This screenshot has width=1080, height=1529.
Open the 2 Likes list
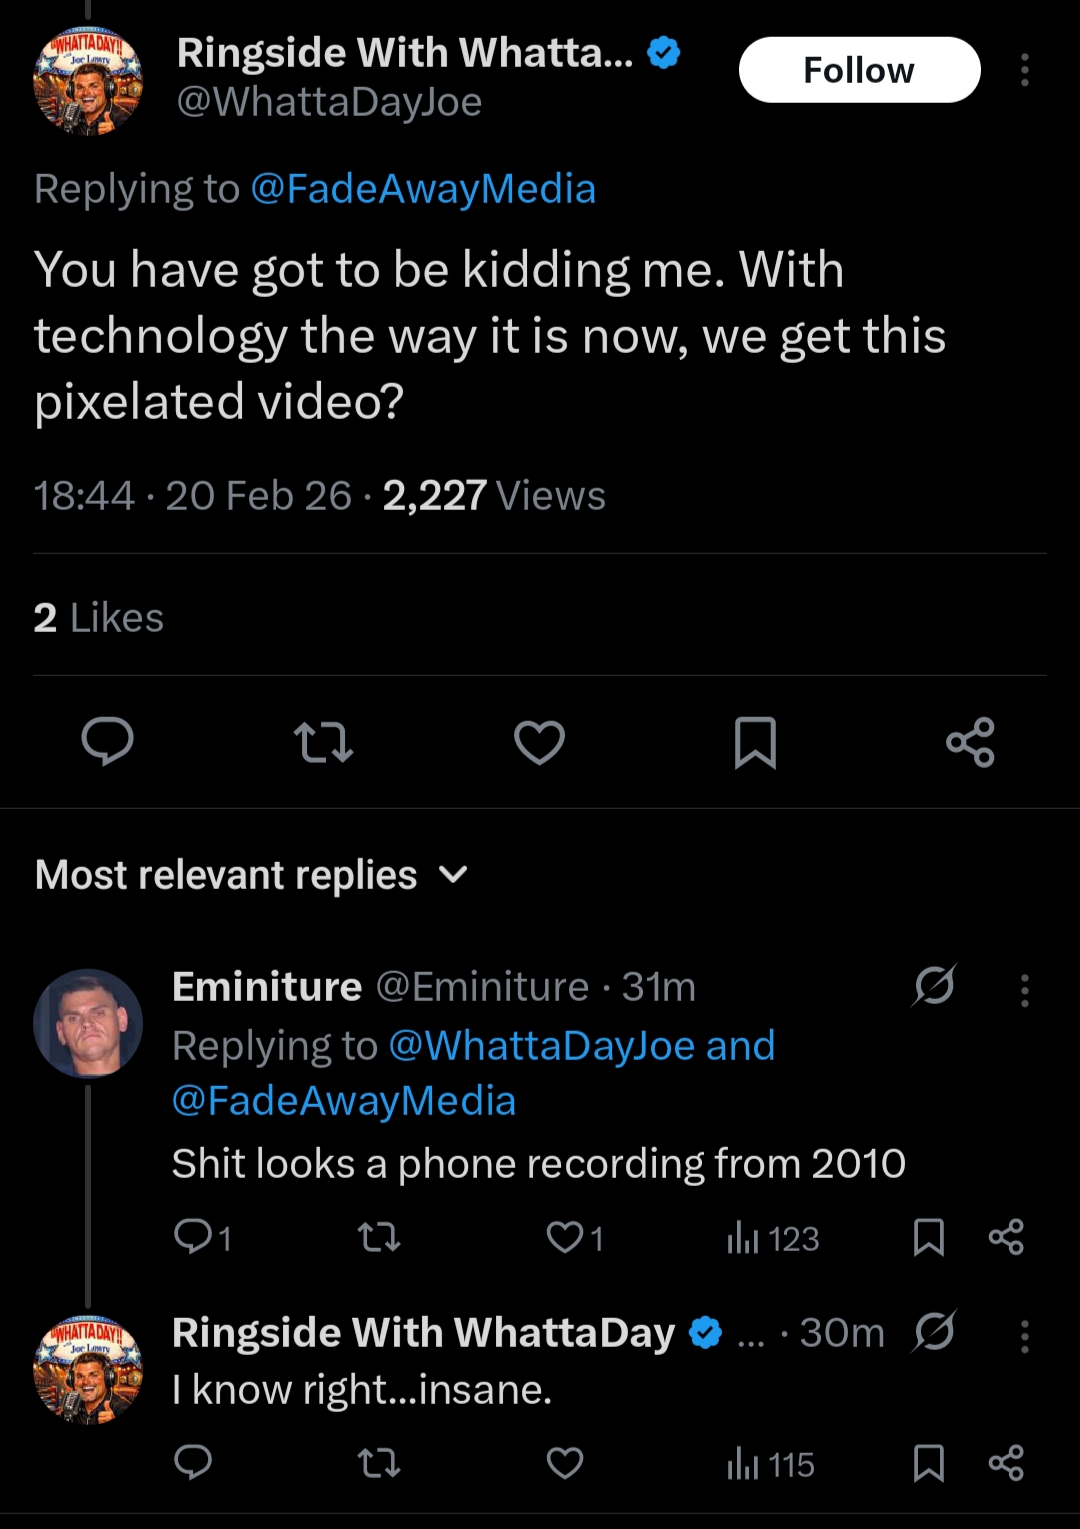click(98, 618)
